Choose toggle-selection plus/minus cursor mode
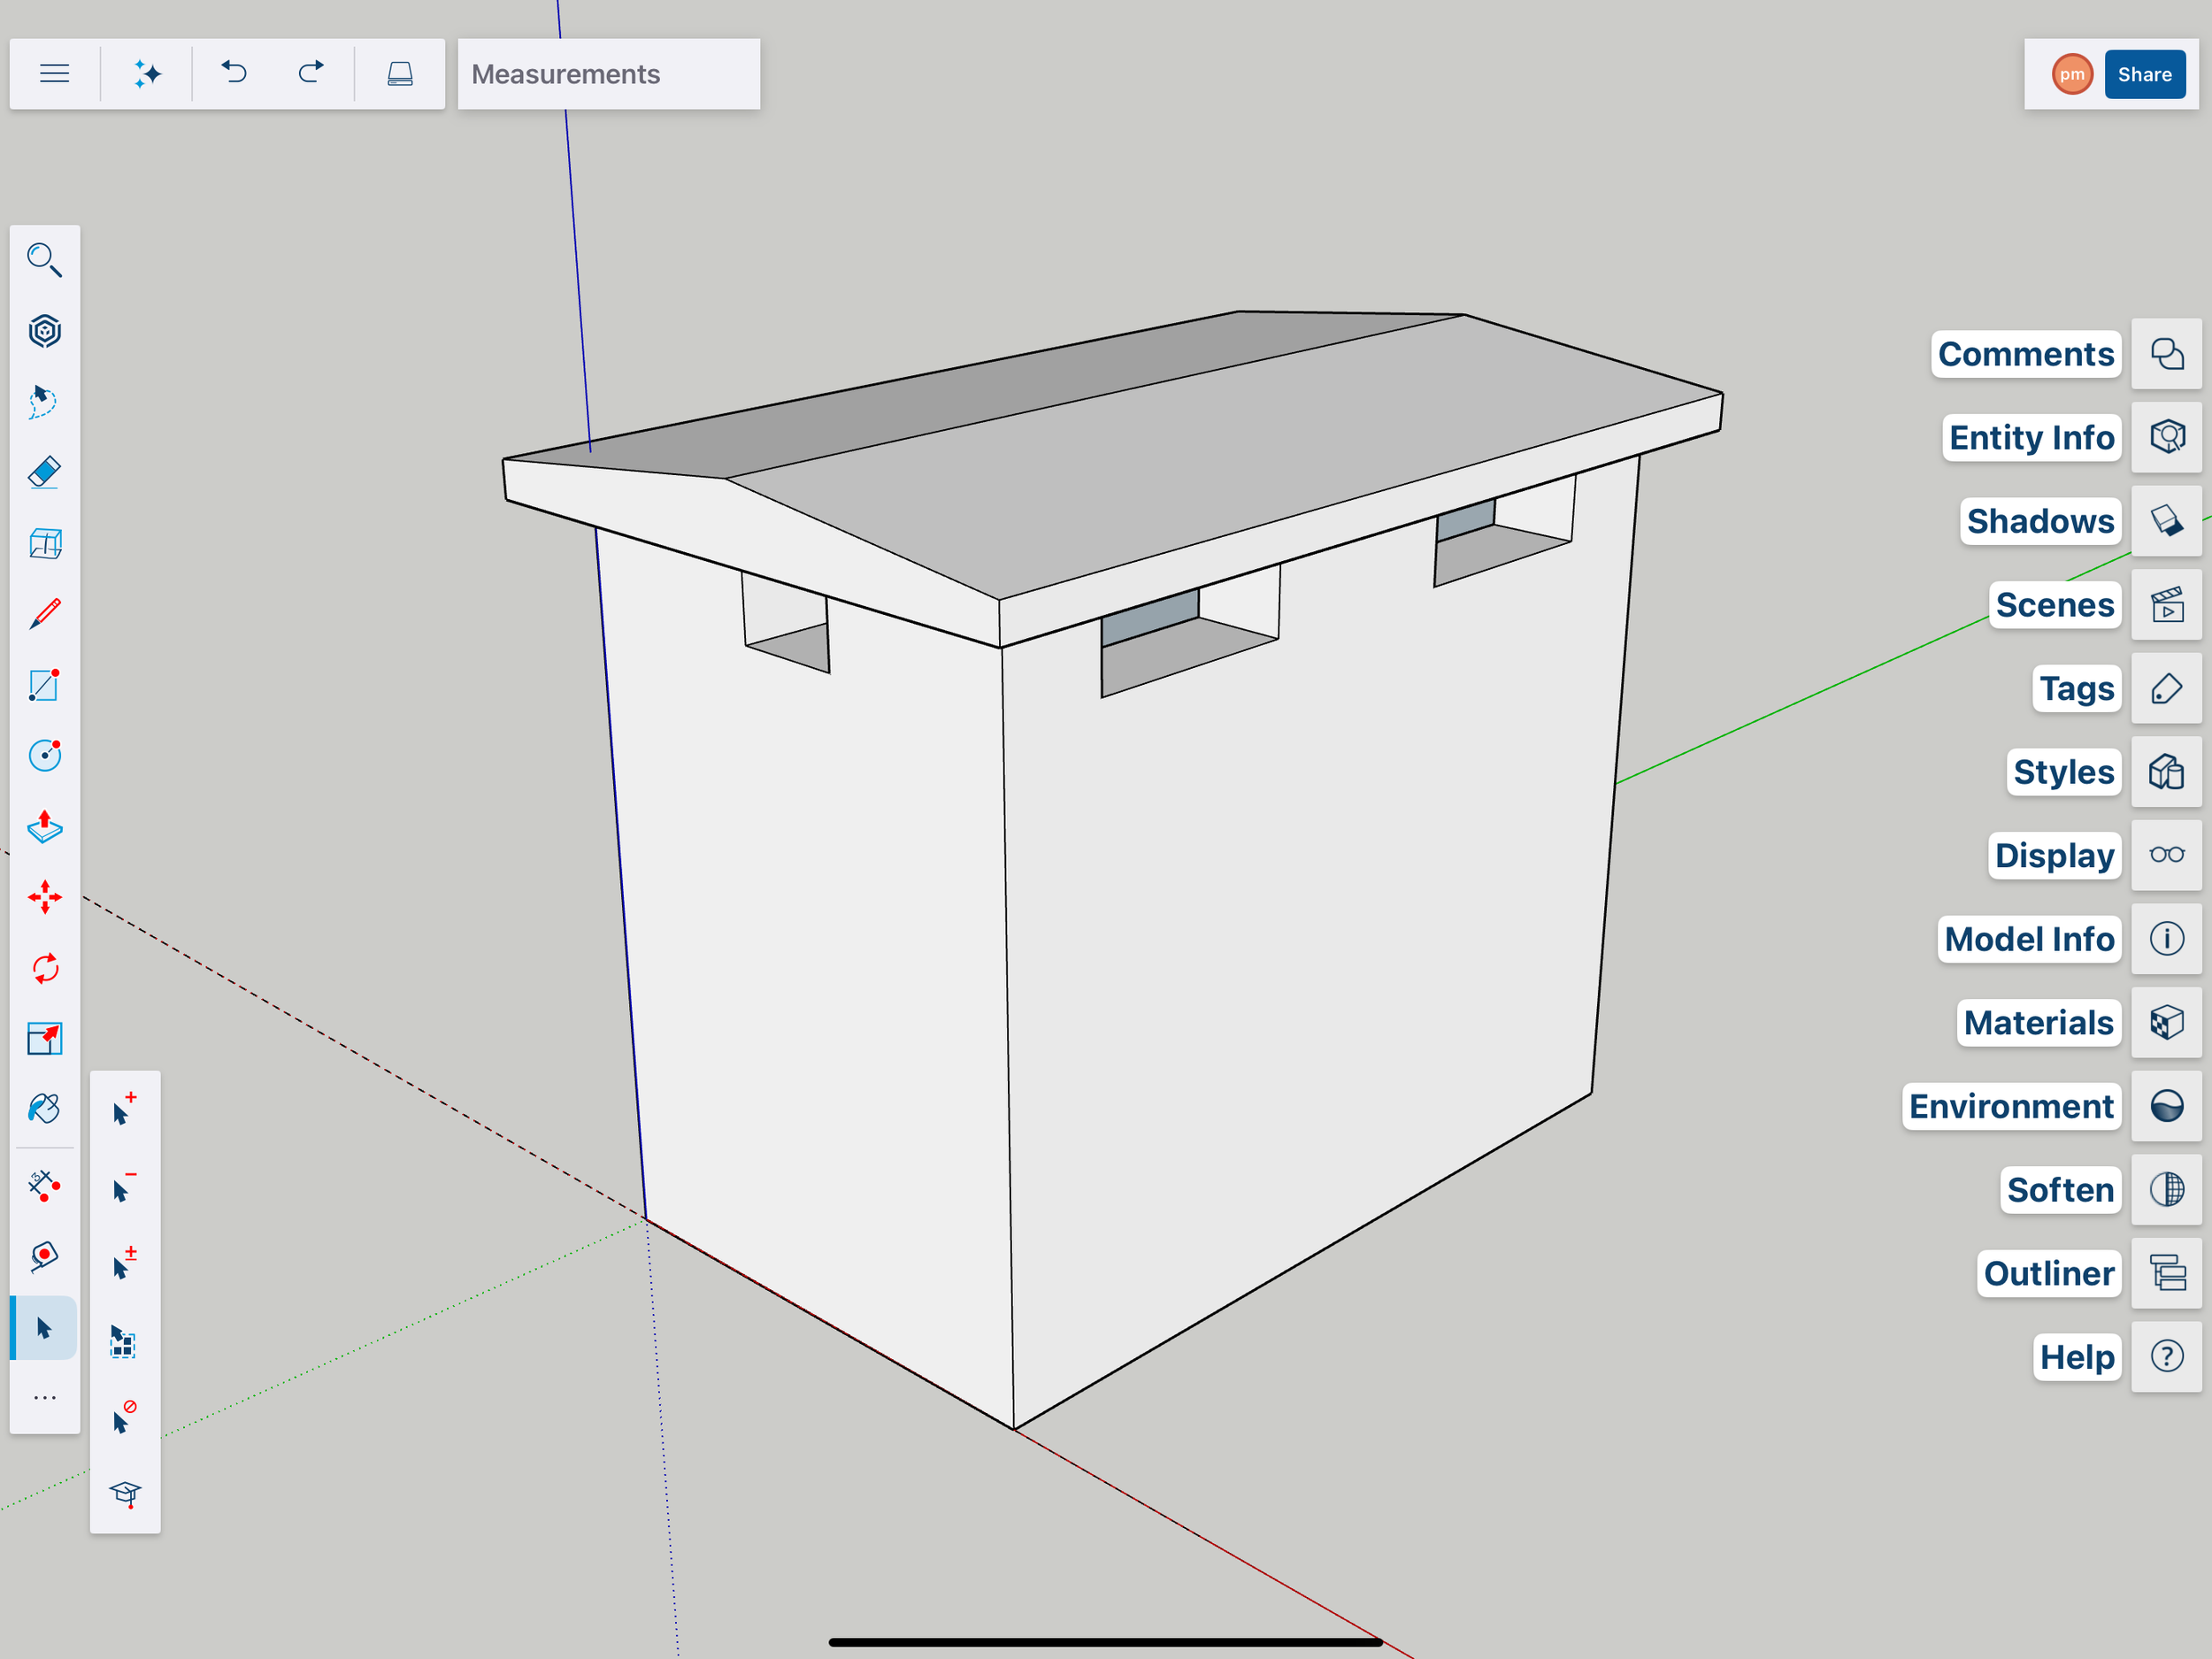Image resolution: width=2212 pixels, height=1659 pixels. (x=124, y=1264)
